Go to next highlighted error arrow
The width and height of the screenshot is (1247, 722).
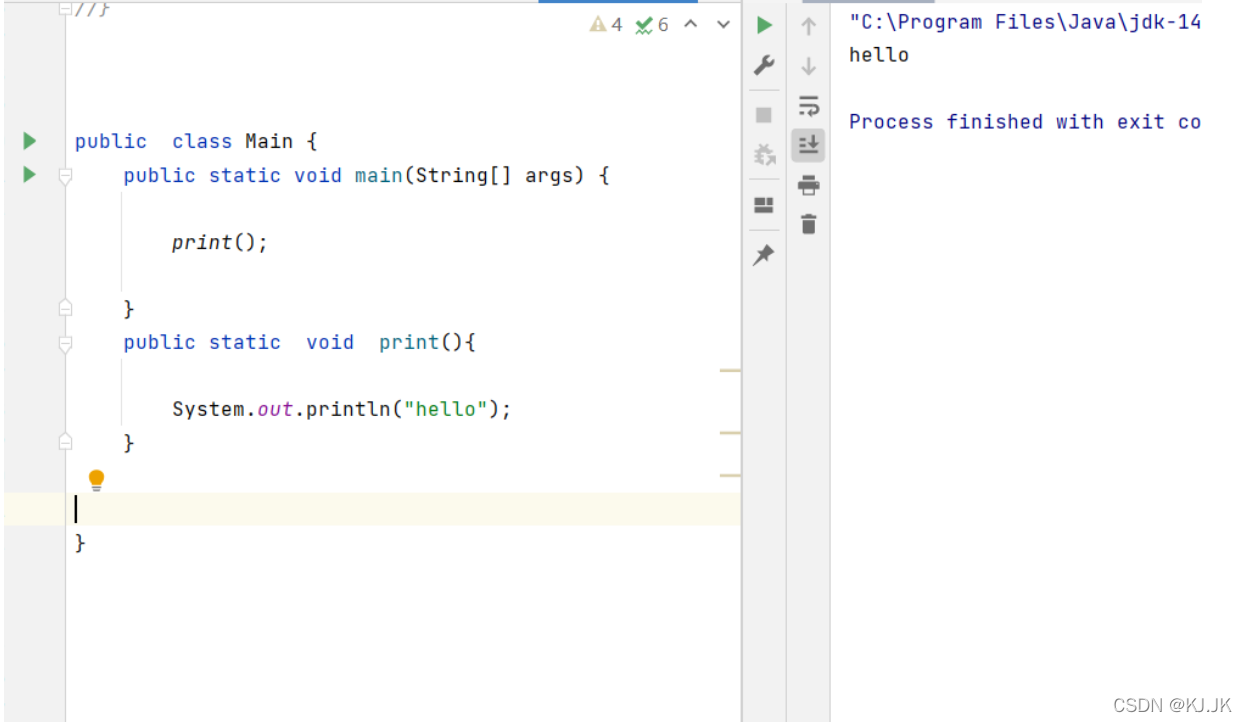[724, 24]
